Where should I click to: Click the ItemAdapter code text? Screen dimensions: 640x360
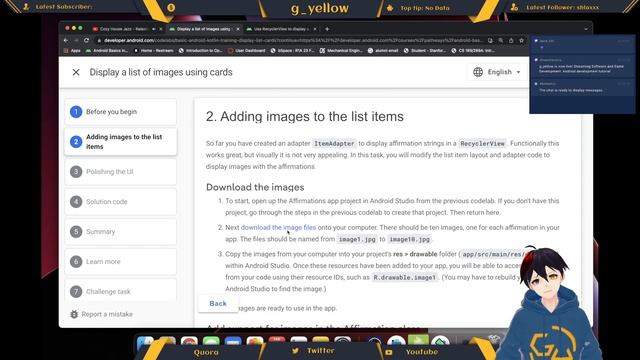[334, 144]
